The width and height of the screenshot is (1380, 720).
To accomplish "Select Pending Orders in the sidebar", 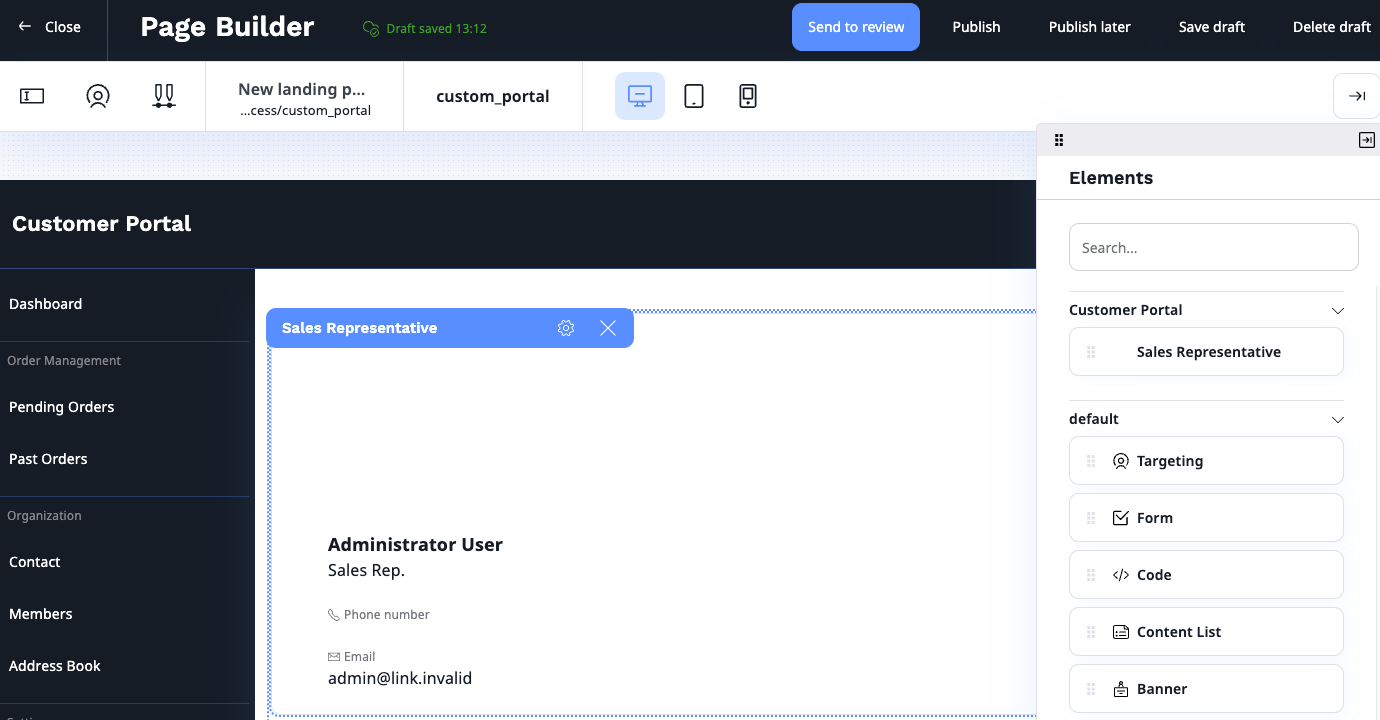I will (61, 406).
